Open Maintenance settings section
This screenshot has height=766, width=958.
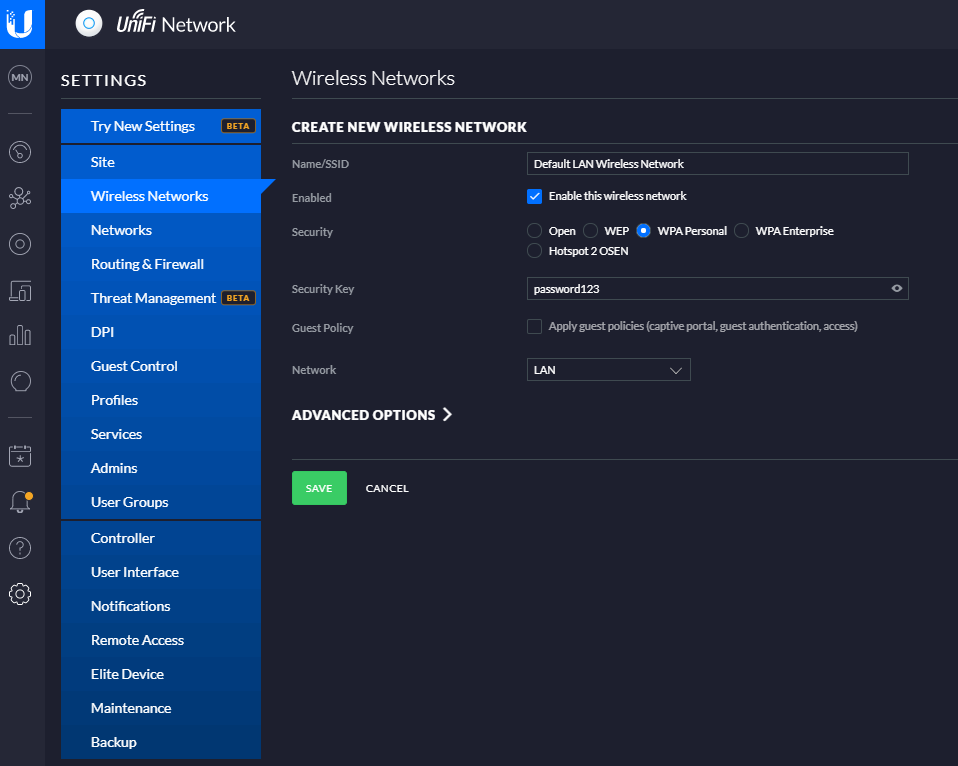[x=161, y=708]
